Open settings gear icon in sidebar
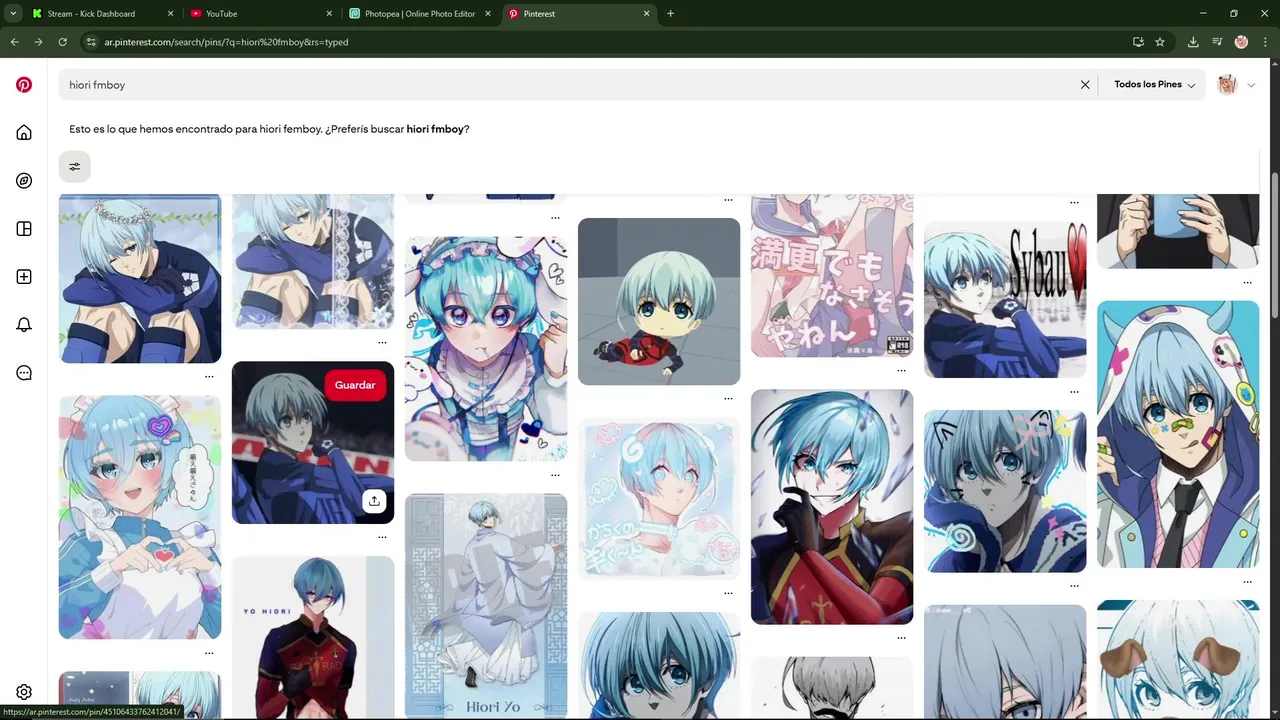 tap(24, 692)
